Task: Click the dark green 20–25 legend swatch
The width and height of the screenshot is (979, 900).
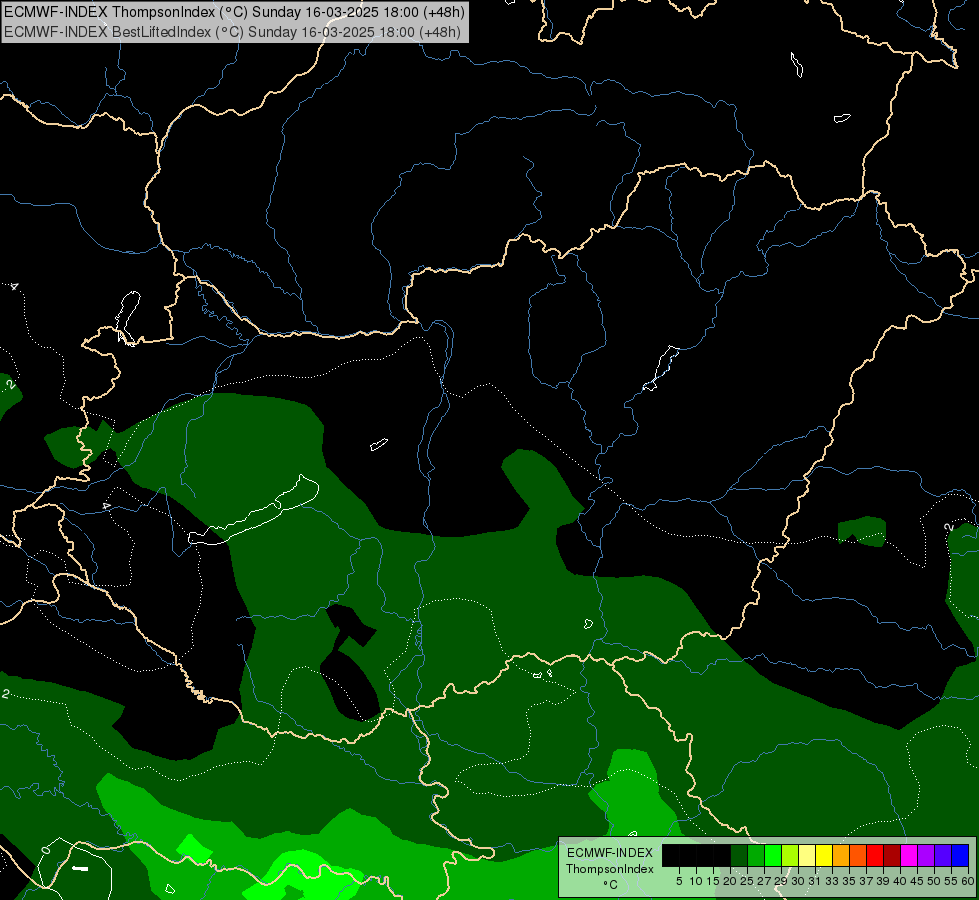Action: [739, 856]
